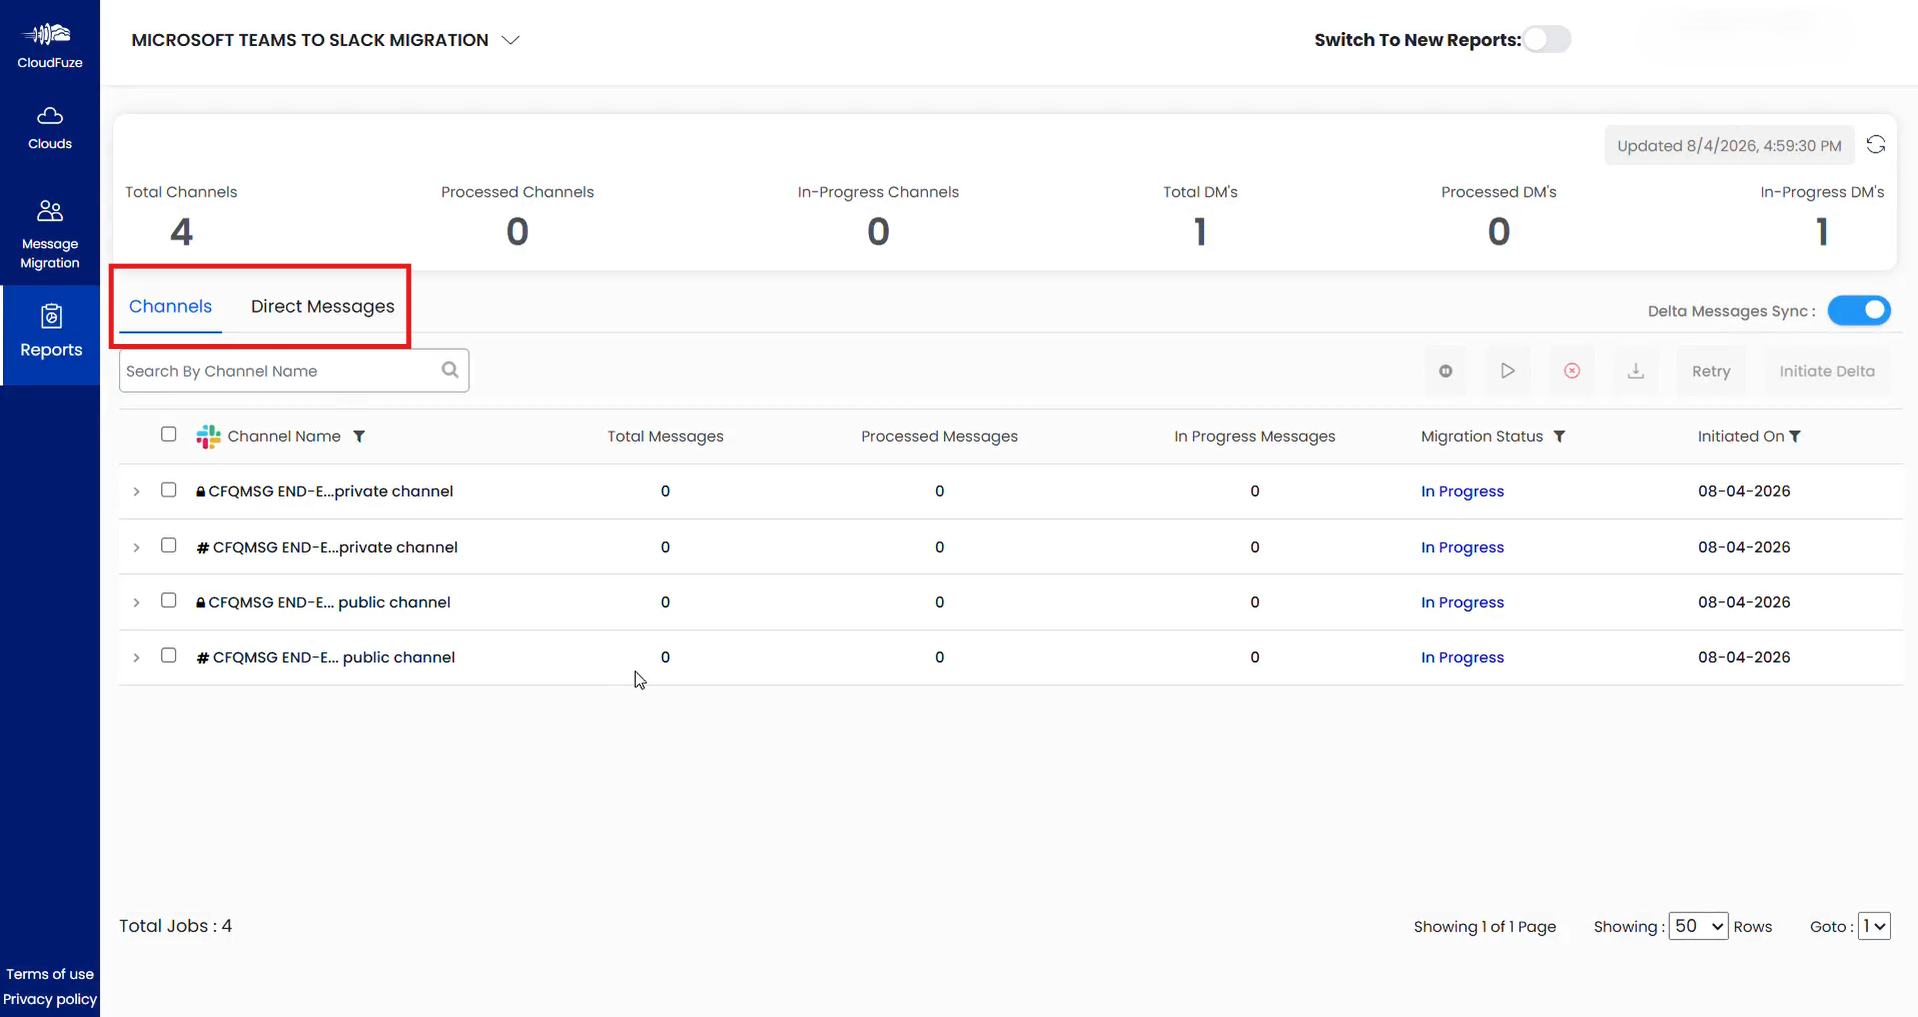Click the download report icon
The height and width of the screenshot is (1017, 1918).
click(1636, 371)
